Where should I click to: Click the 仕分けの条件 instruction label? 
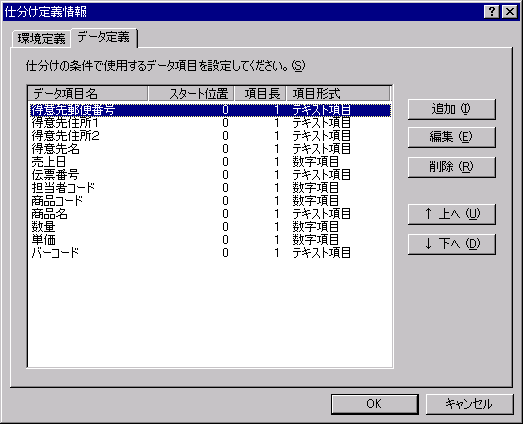click(165, 66)
